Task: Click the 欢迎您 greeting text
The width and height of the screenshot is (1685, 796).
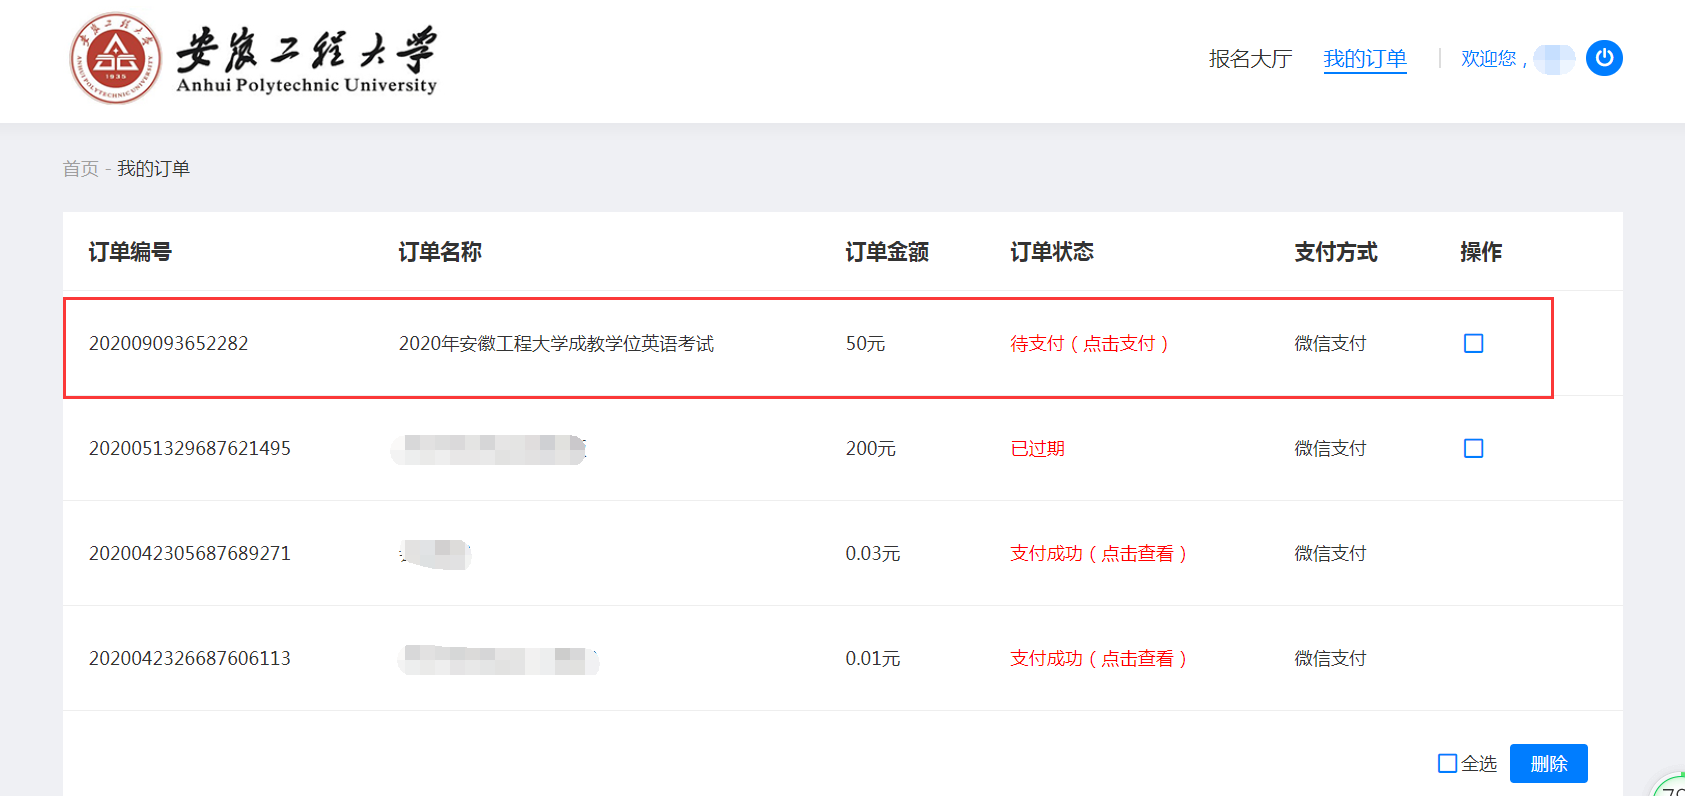Action: pos(1489,59)
